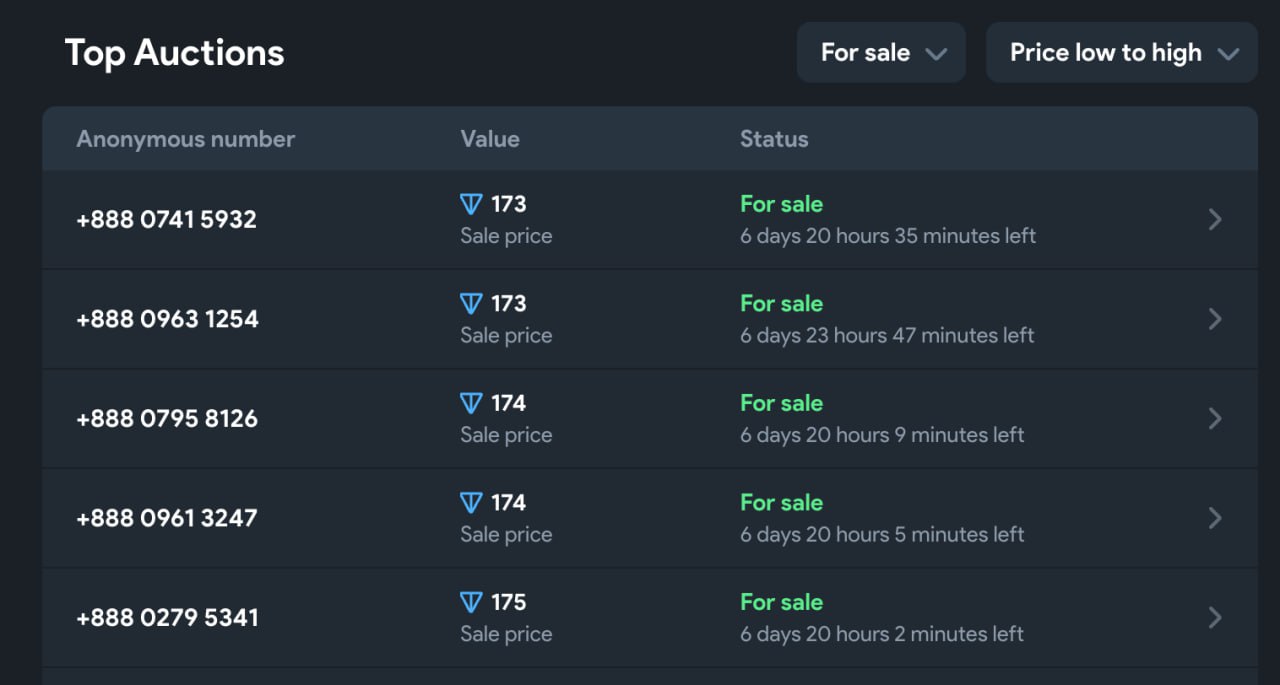Open arrow chevron for +888 0279 5341
Viewport: 1280px width, 685px height.
pos(1215,617)
